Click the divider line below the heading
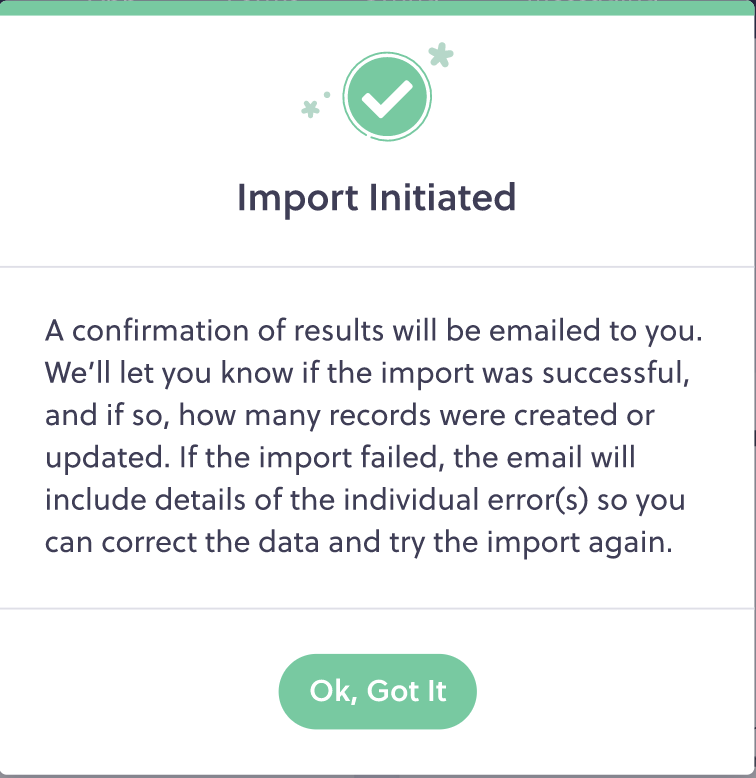 tap(377, 267)
